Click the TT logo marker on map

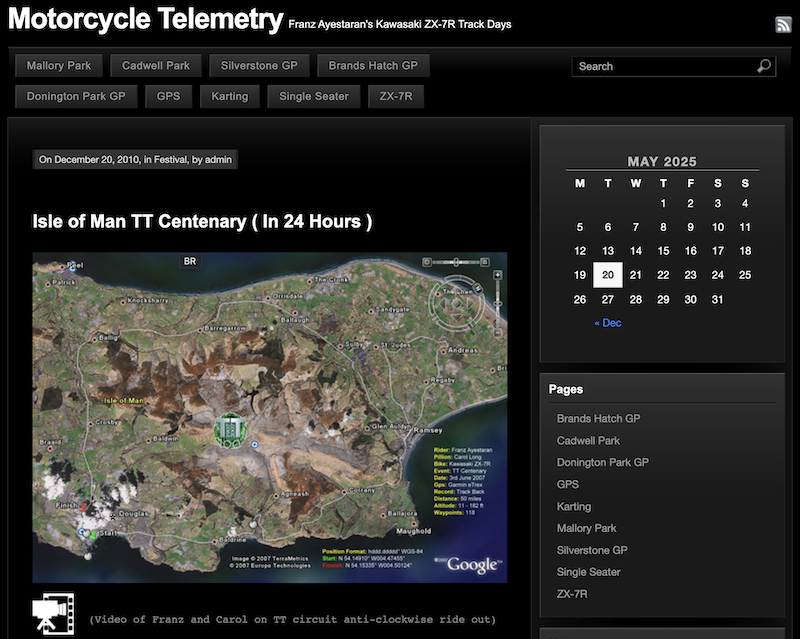pyautogui.click(x=230, y=430)
